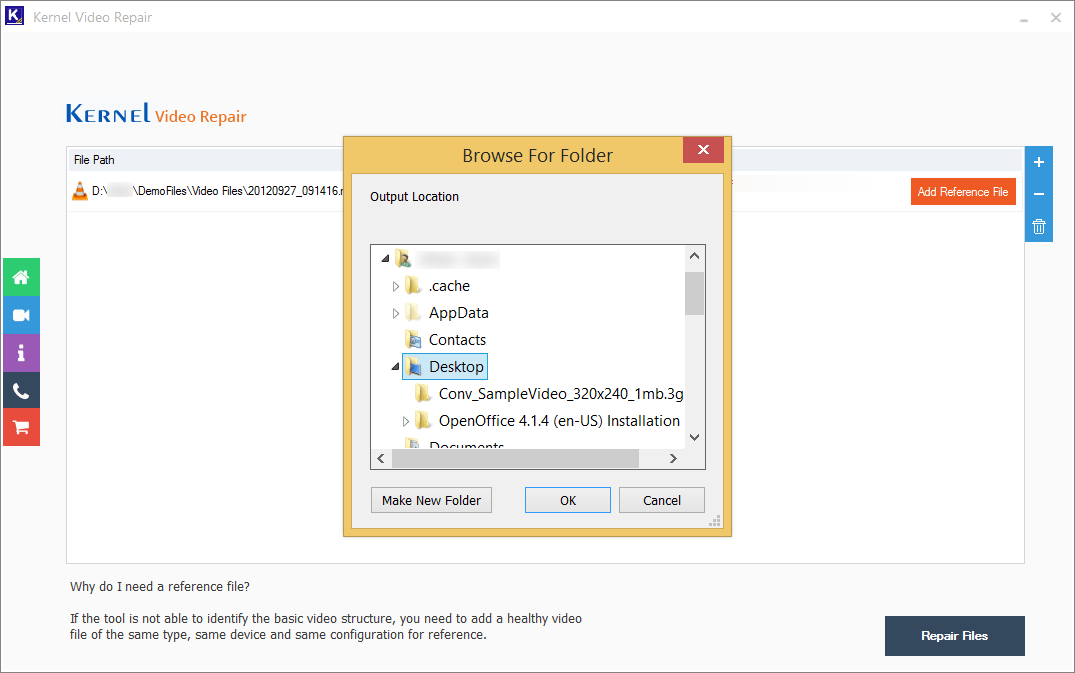Click the horizontal scroll left arrow
1075x673 pixels.
(x=381, y=458)
